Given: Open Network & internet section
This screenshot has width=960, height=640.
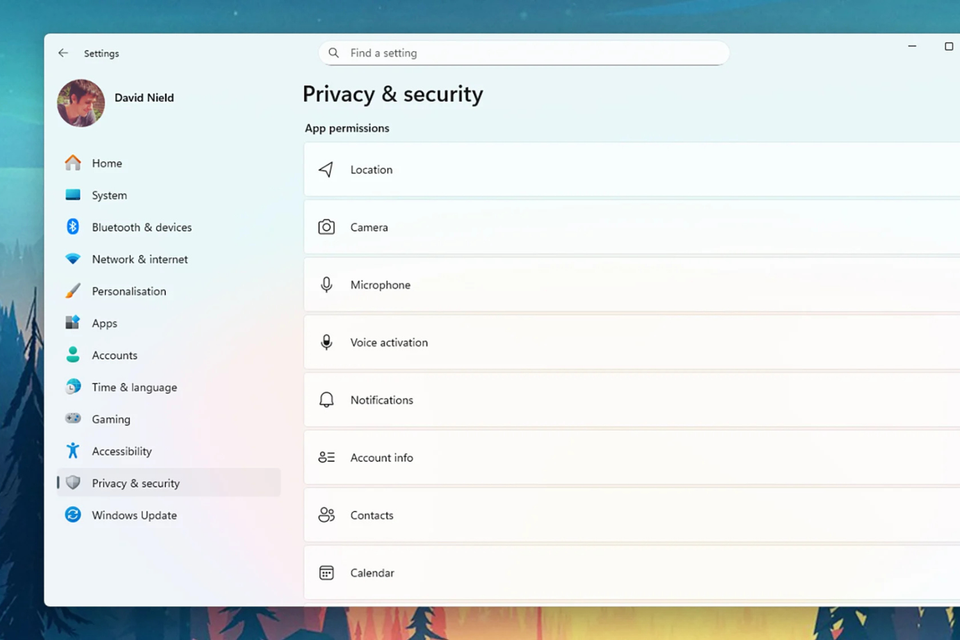Looking at the screenshot, I should pyautogui.click(x=139, y=259).
